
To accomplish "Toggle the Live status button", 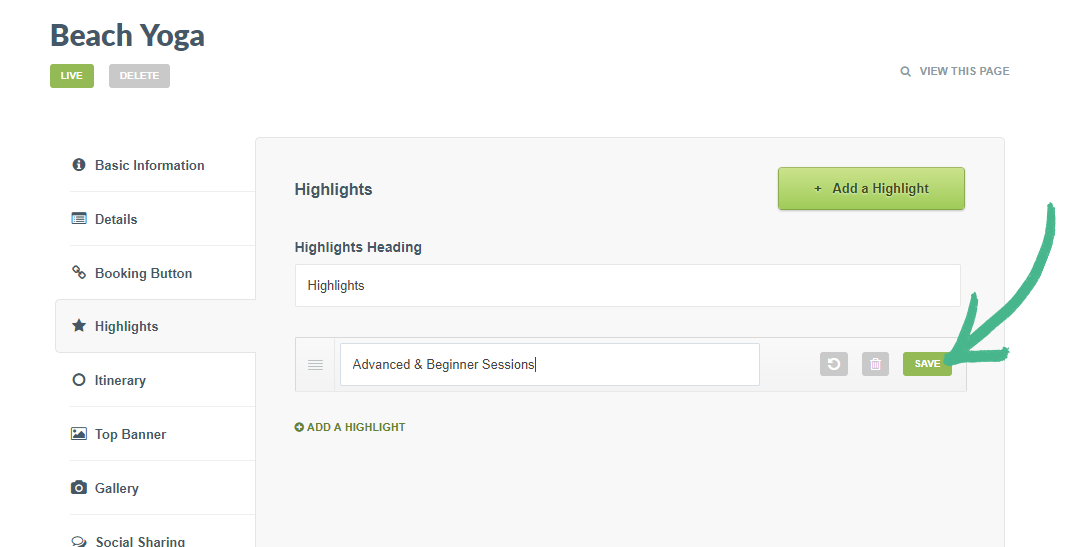I will [72, 76].
